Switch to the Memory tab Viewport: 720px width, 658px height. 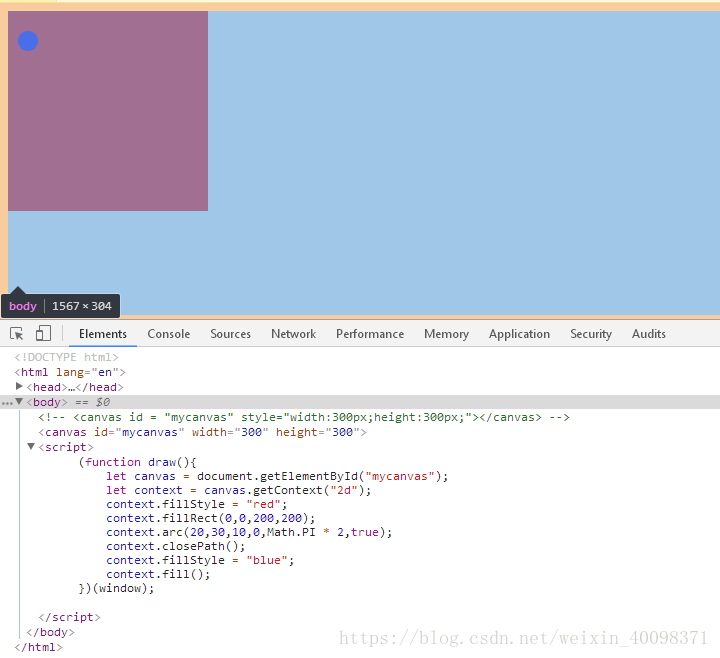[446, 334]
